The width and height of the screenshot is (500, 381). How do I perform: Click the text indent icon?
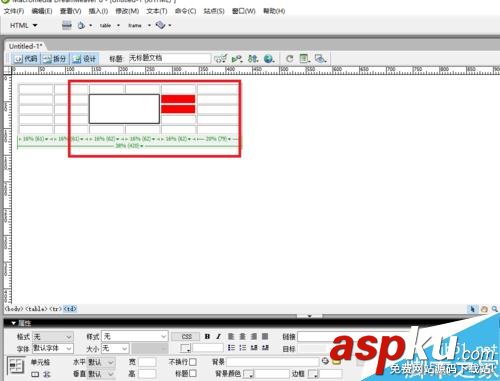[265, 348]
